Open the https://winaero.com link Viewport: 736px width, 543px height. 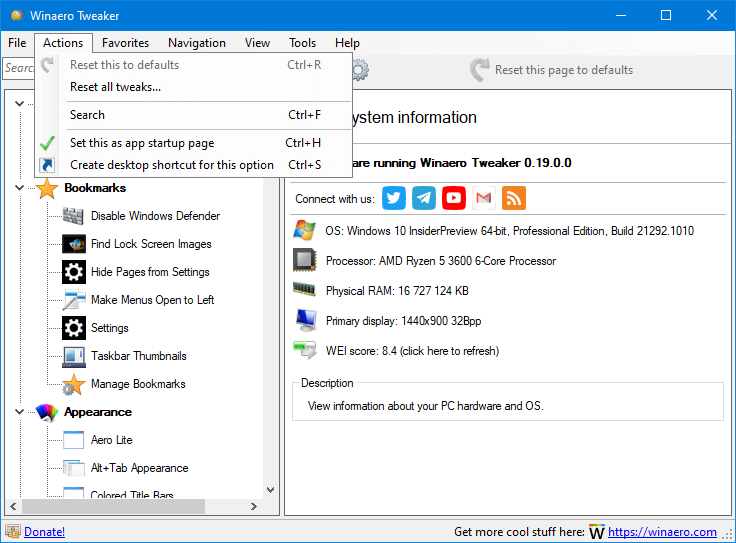click(x=662, y=532)
